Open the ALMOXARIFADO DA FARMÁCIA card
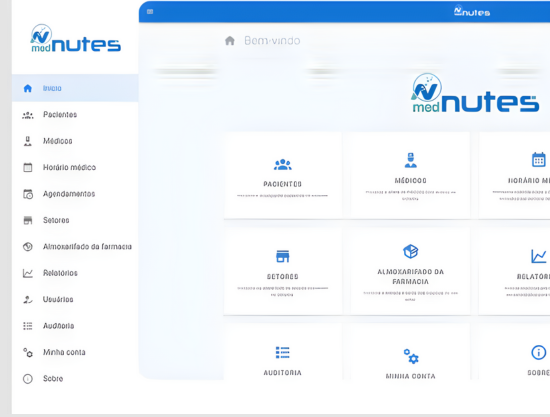This screenshot has height=417, width=550. pos(410,271)
